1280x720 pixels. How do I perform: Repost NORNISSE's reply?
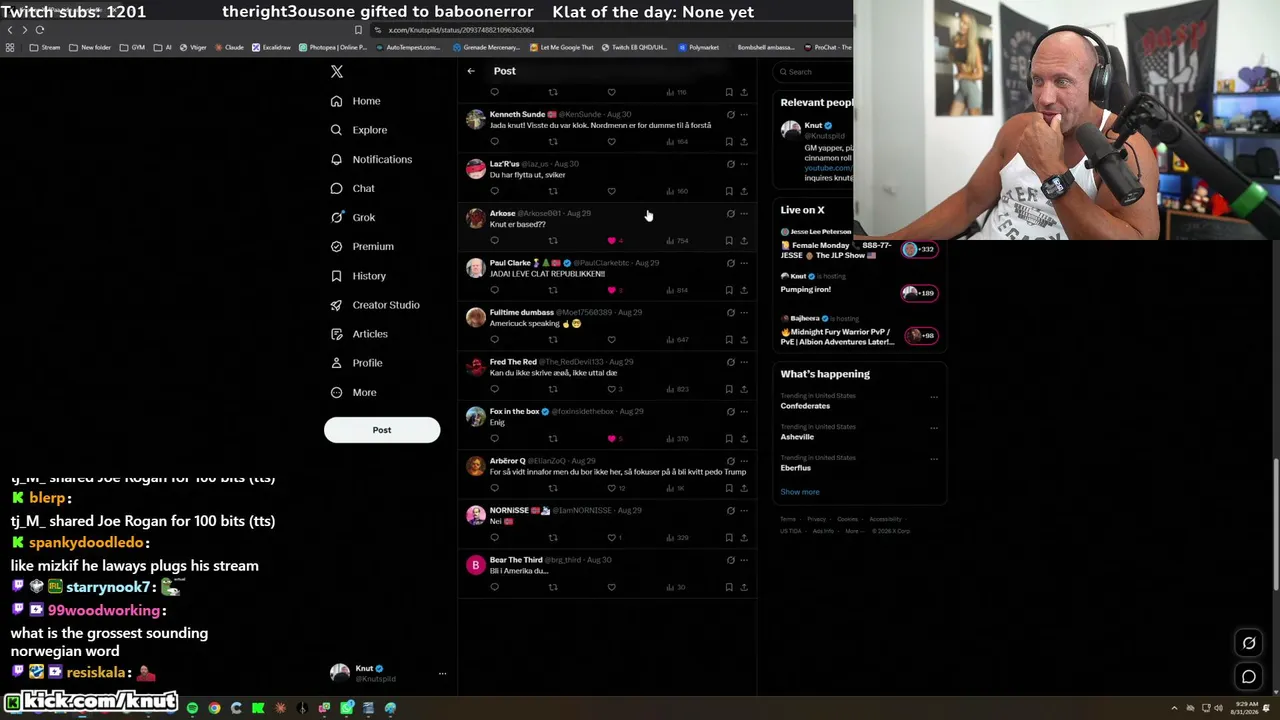click(553, 537)
